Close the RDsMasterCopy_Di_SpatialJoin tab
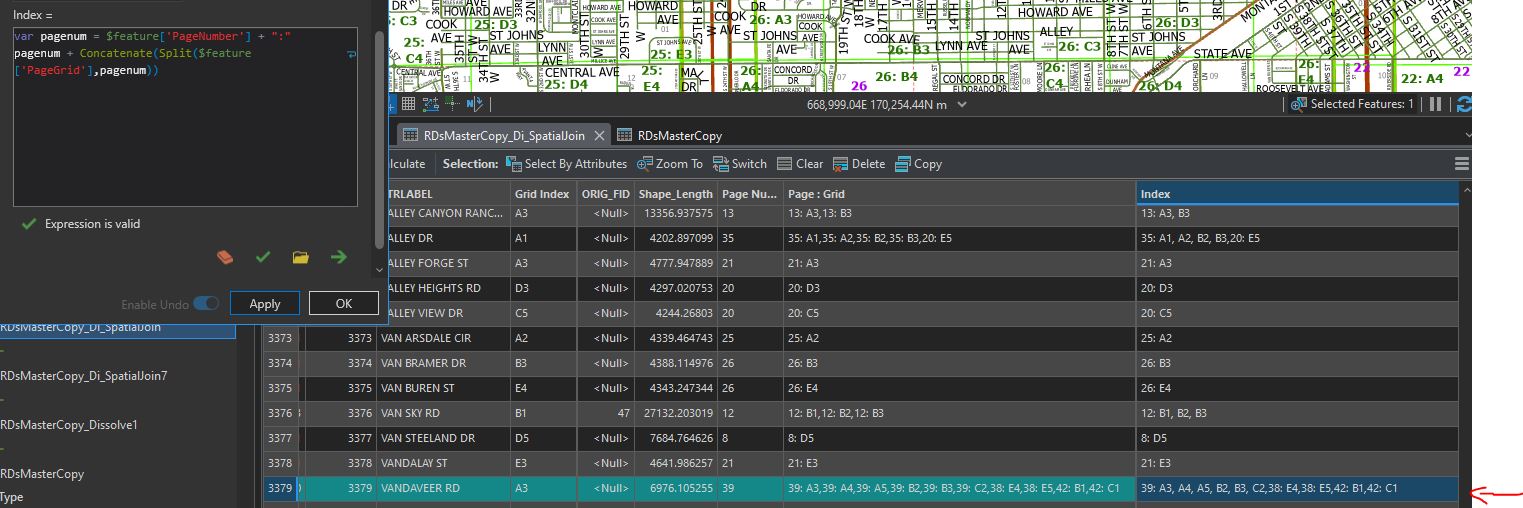 coord(599,135)
